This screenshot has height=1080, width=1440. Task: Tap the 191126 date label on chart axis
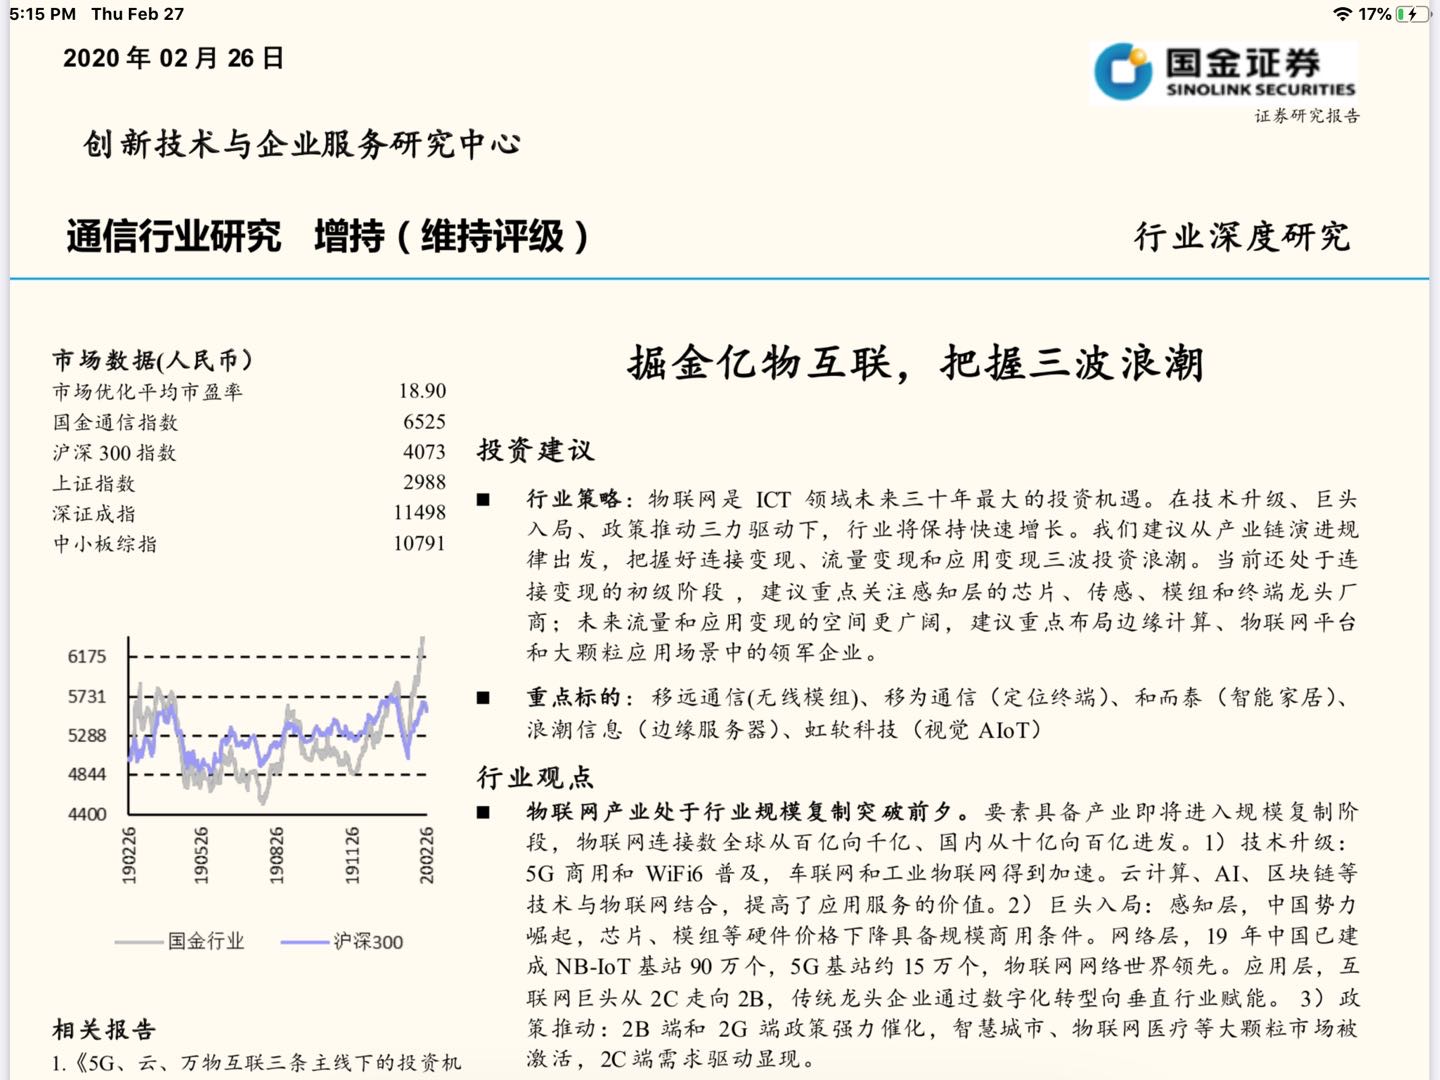(351, 855)
